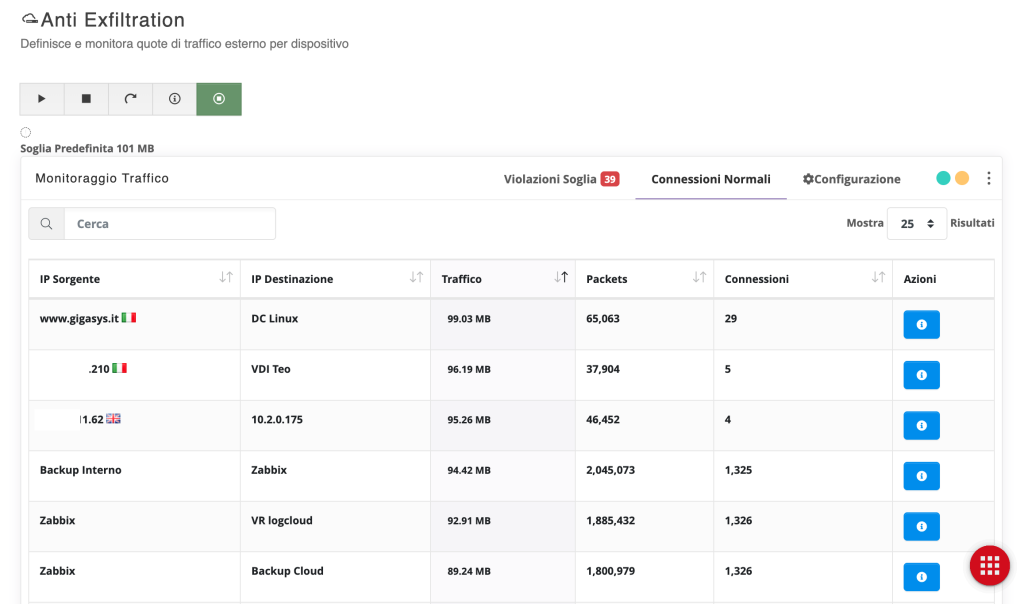
Task: Toggle the teal status dot
Action: click(943, 179)
